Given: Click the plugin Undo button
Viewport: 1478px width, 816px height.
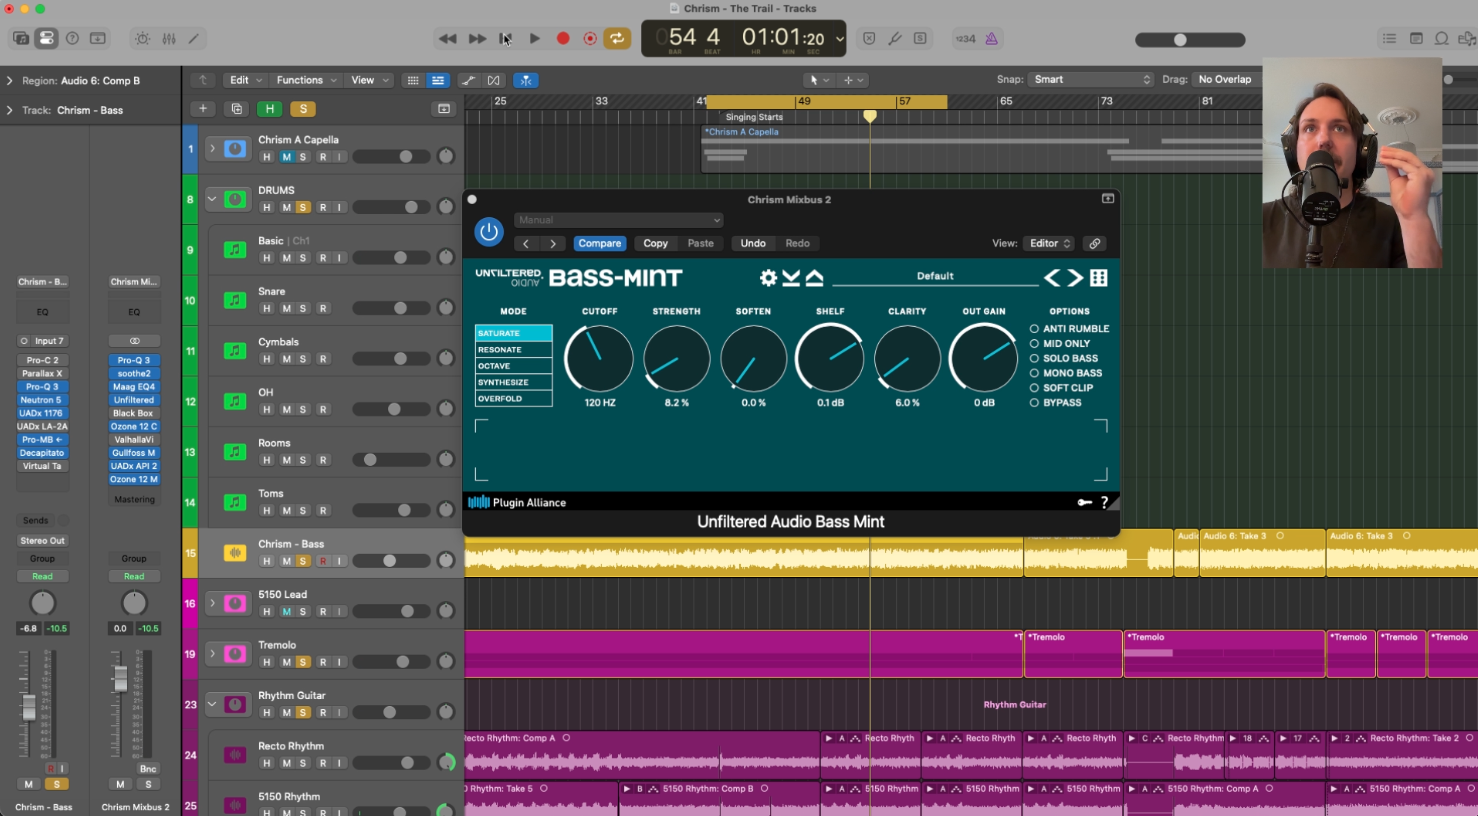Looking at the screenshot, I should [x=753, y=243].
